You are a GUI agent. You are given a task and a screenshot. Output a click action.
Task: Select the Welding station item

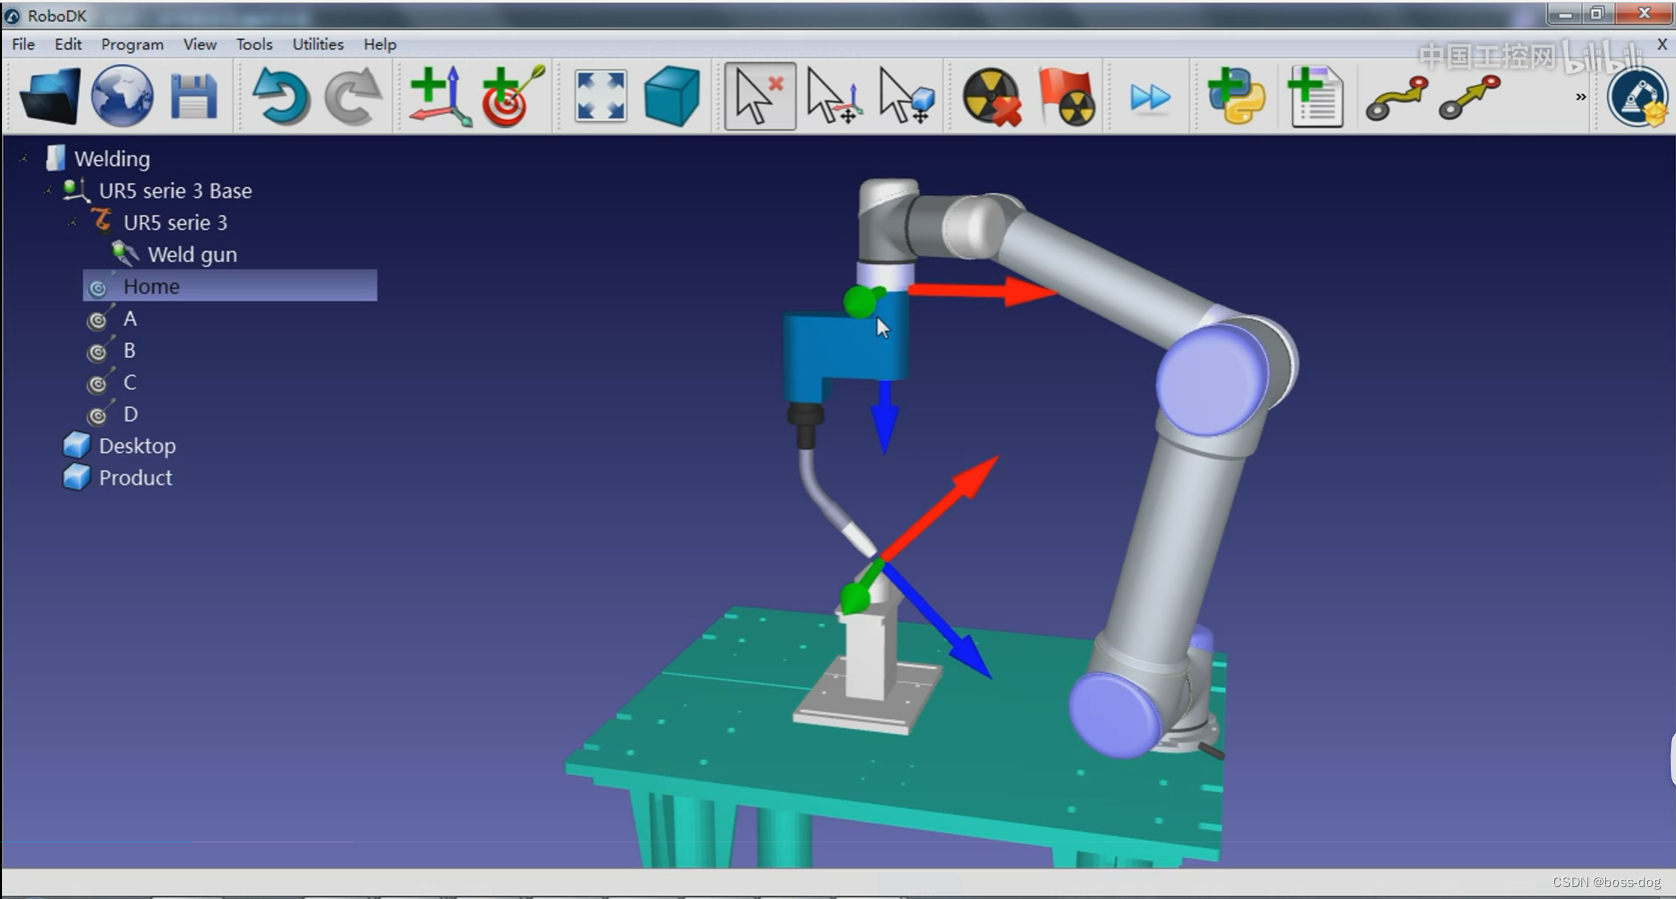click(112, 158)
